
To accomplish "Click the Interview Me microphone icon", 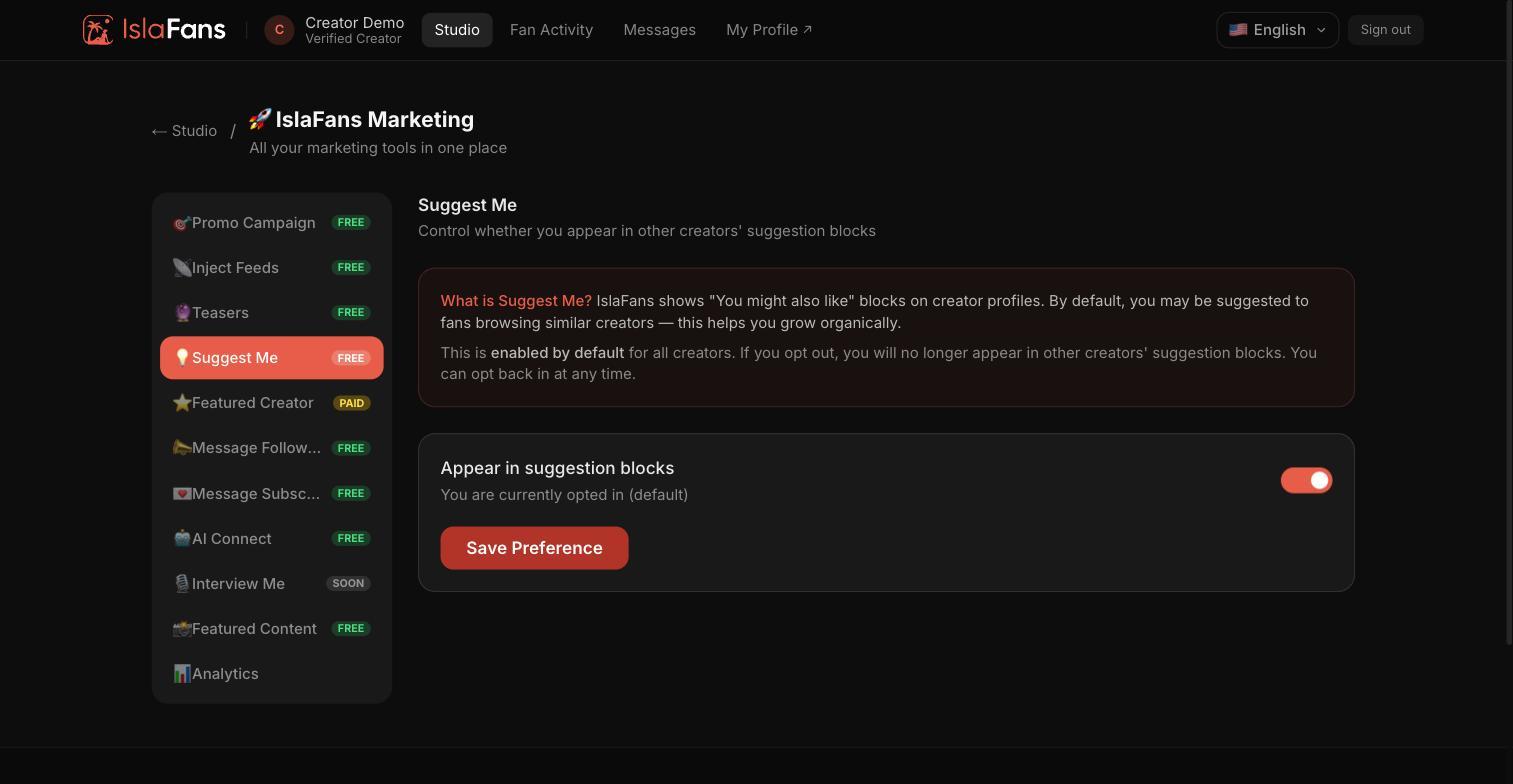I will point(181,584).
